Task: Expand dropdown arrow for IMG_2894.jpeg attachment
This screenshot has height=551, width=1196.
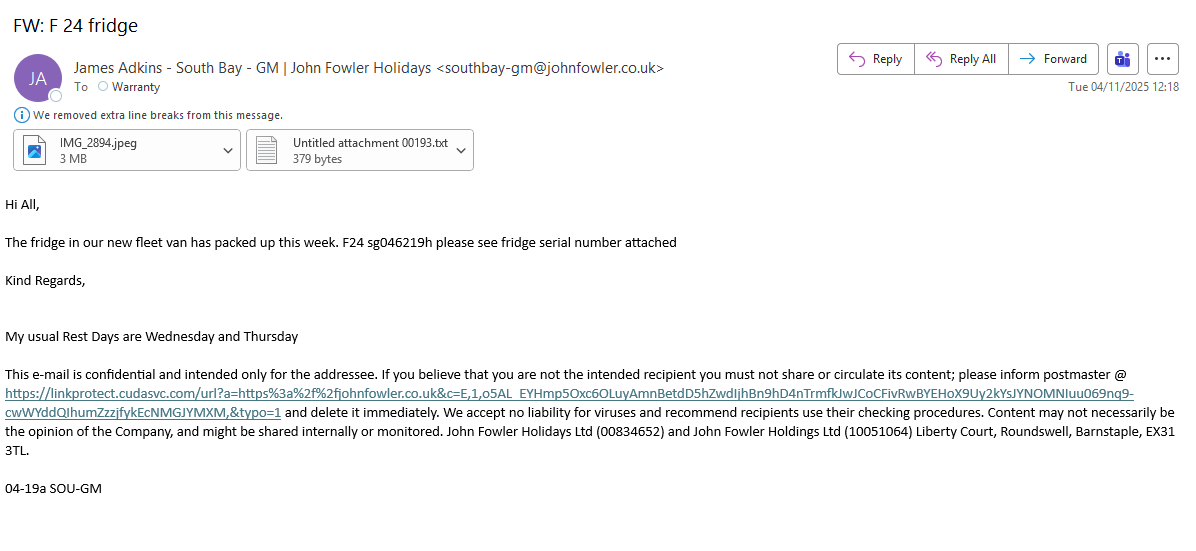Action: [228, 151]
